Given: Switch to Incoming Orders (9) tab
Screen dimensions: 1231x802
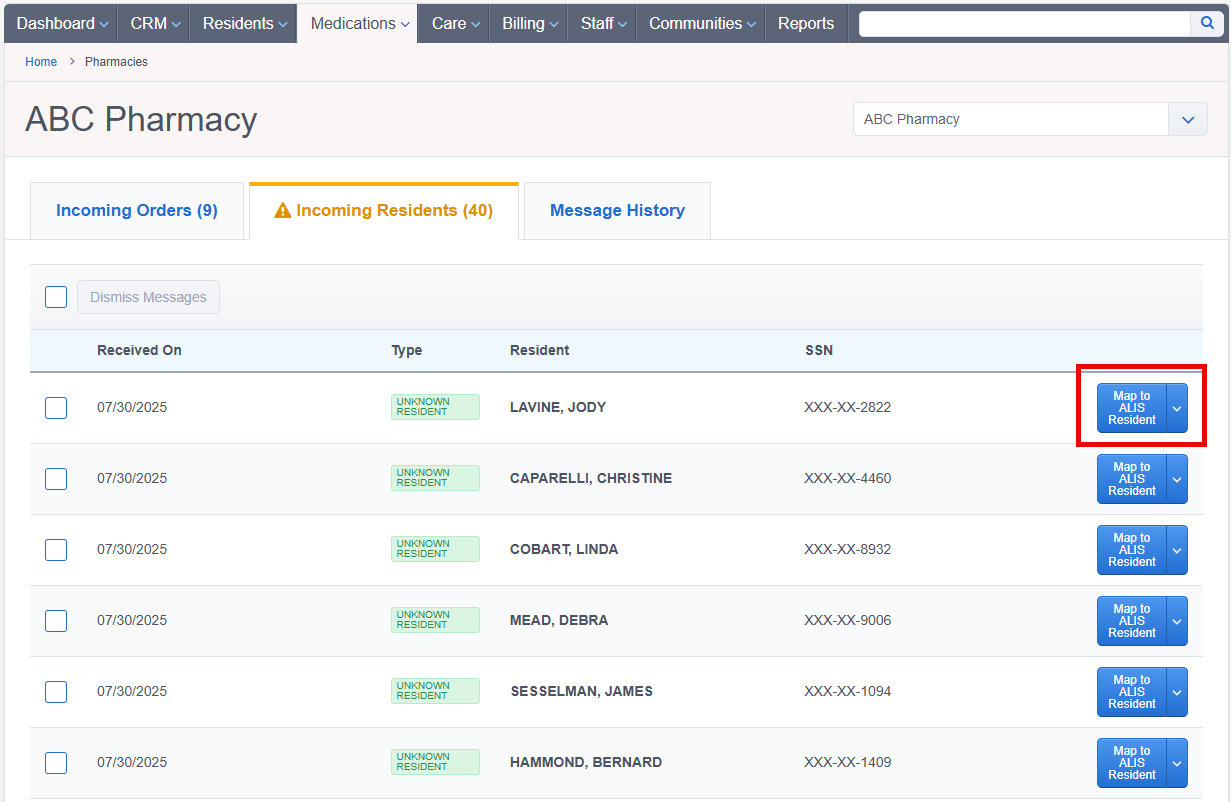Looking at the screenshot, I should 137,211.
